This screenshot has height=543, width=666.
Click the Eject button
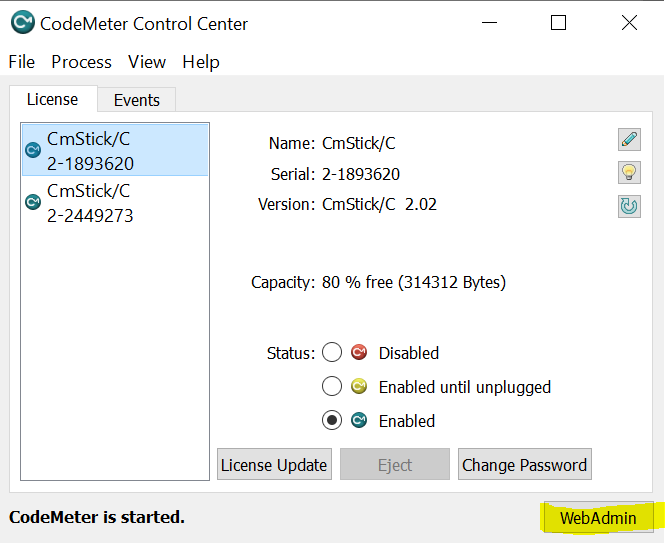(395, 464)
